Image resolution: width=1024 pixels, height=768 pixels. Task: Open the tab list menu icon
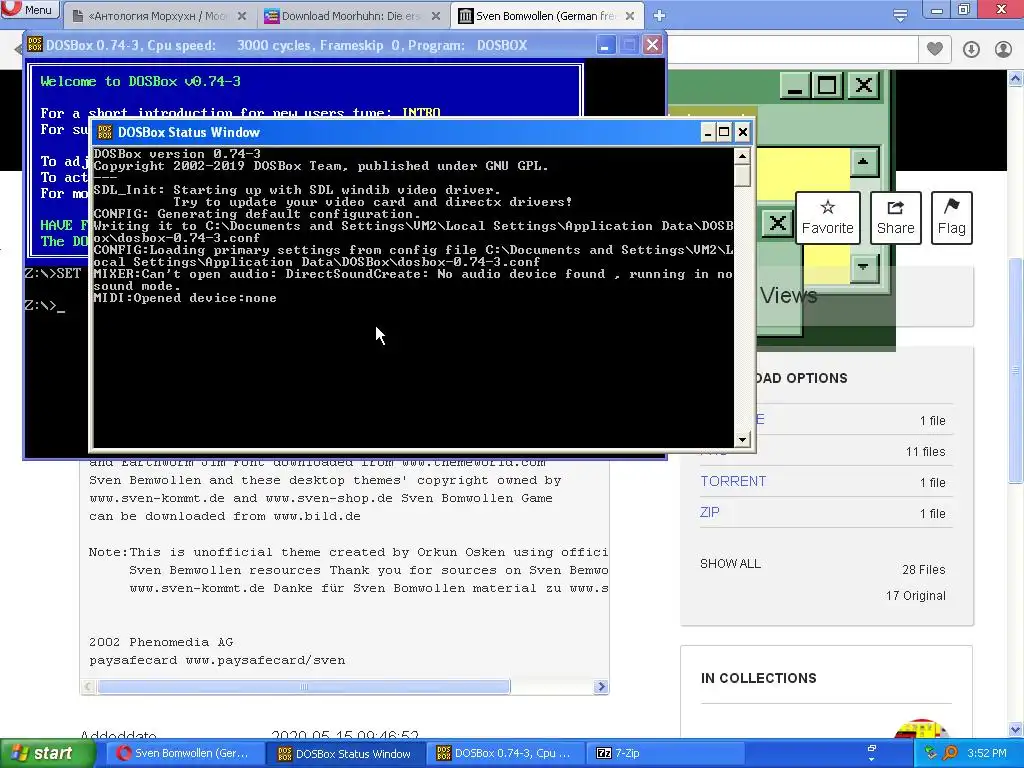point(900,15)
